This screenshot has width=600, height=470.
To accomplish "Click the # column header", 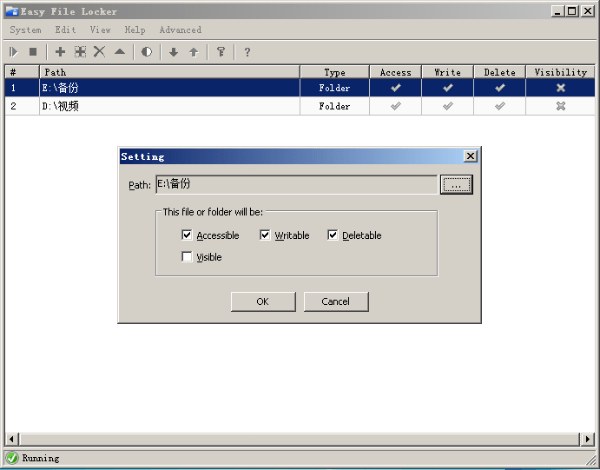I will coord(22,72).
